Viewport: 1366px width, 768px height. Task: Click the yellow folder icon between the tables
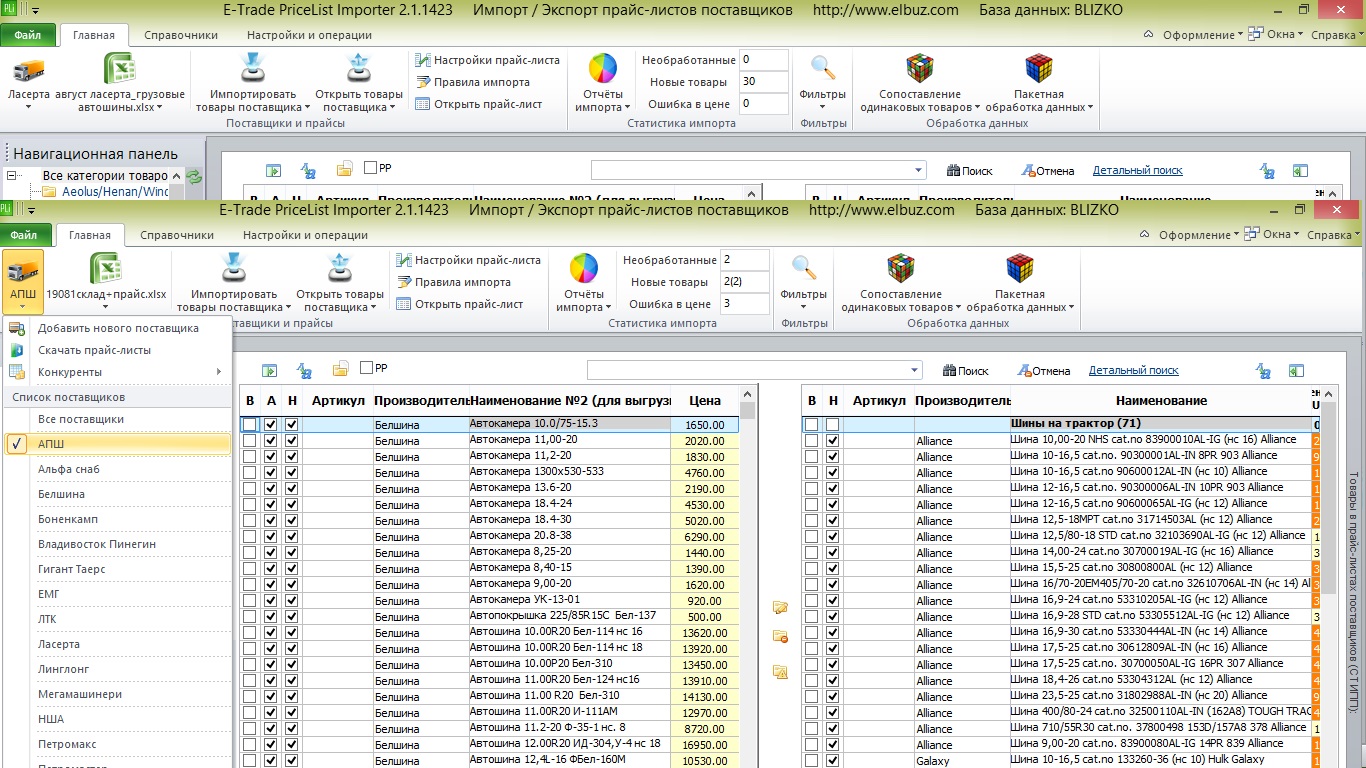780,607
